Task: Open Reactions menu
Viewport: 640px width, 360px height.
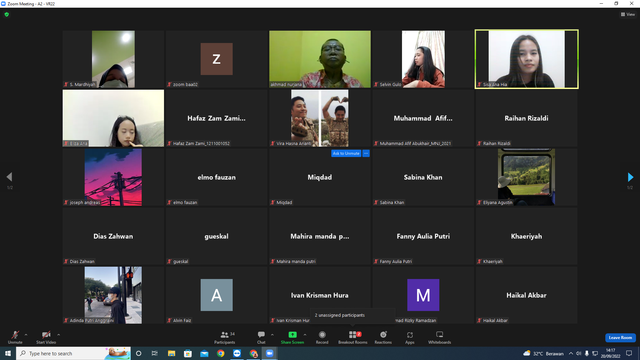Action: tap(383, 337)
